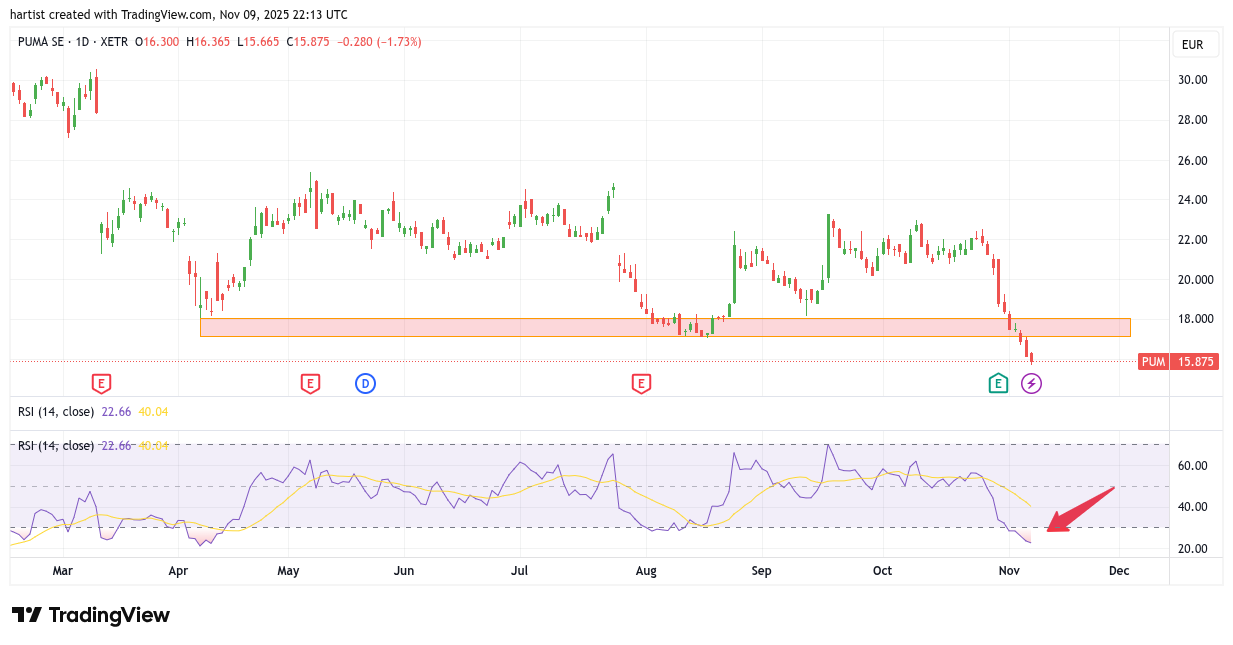Image resolution: width=1233 pixels, height=645 pixels.
Task: Open the EUR currency selector
Action: (x=1192, y=45)
